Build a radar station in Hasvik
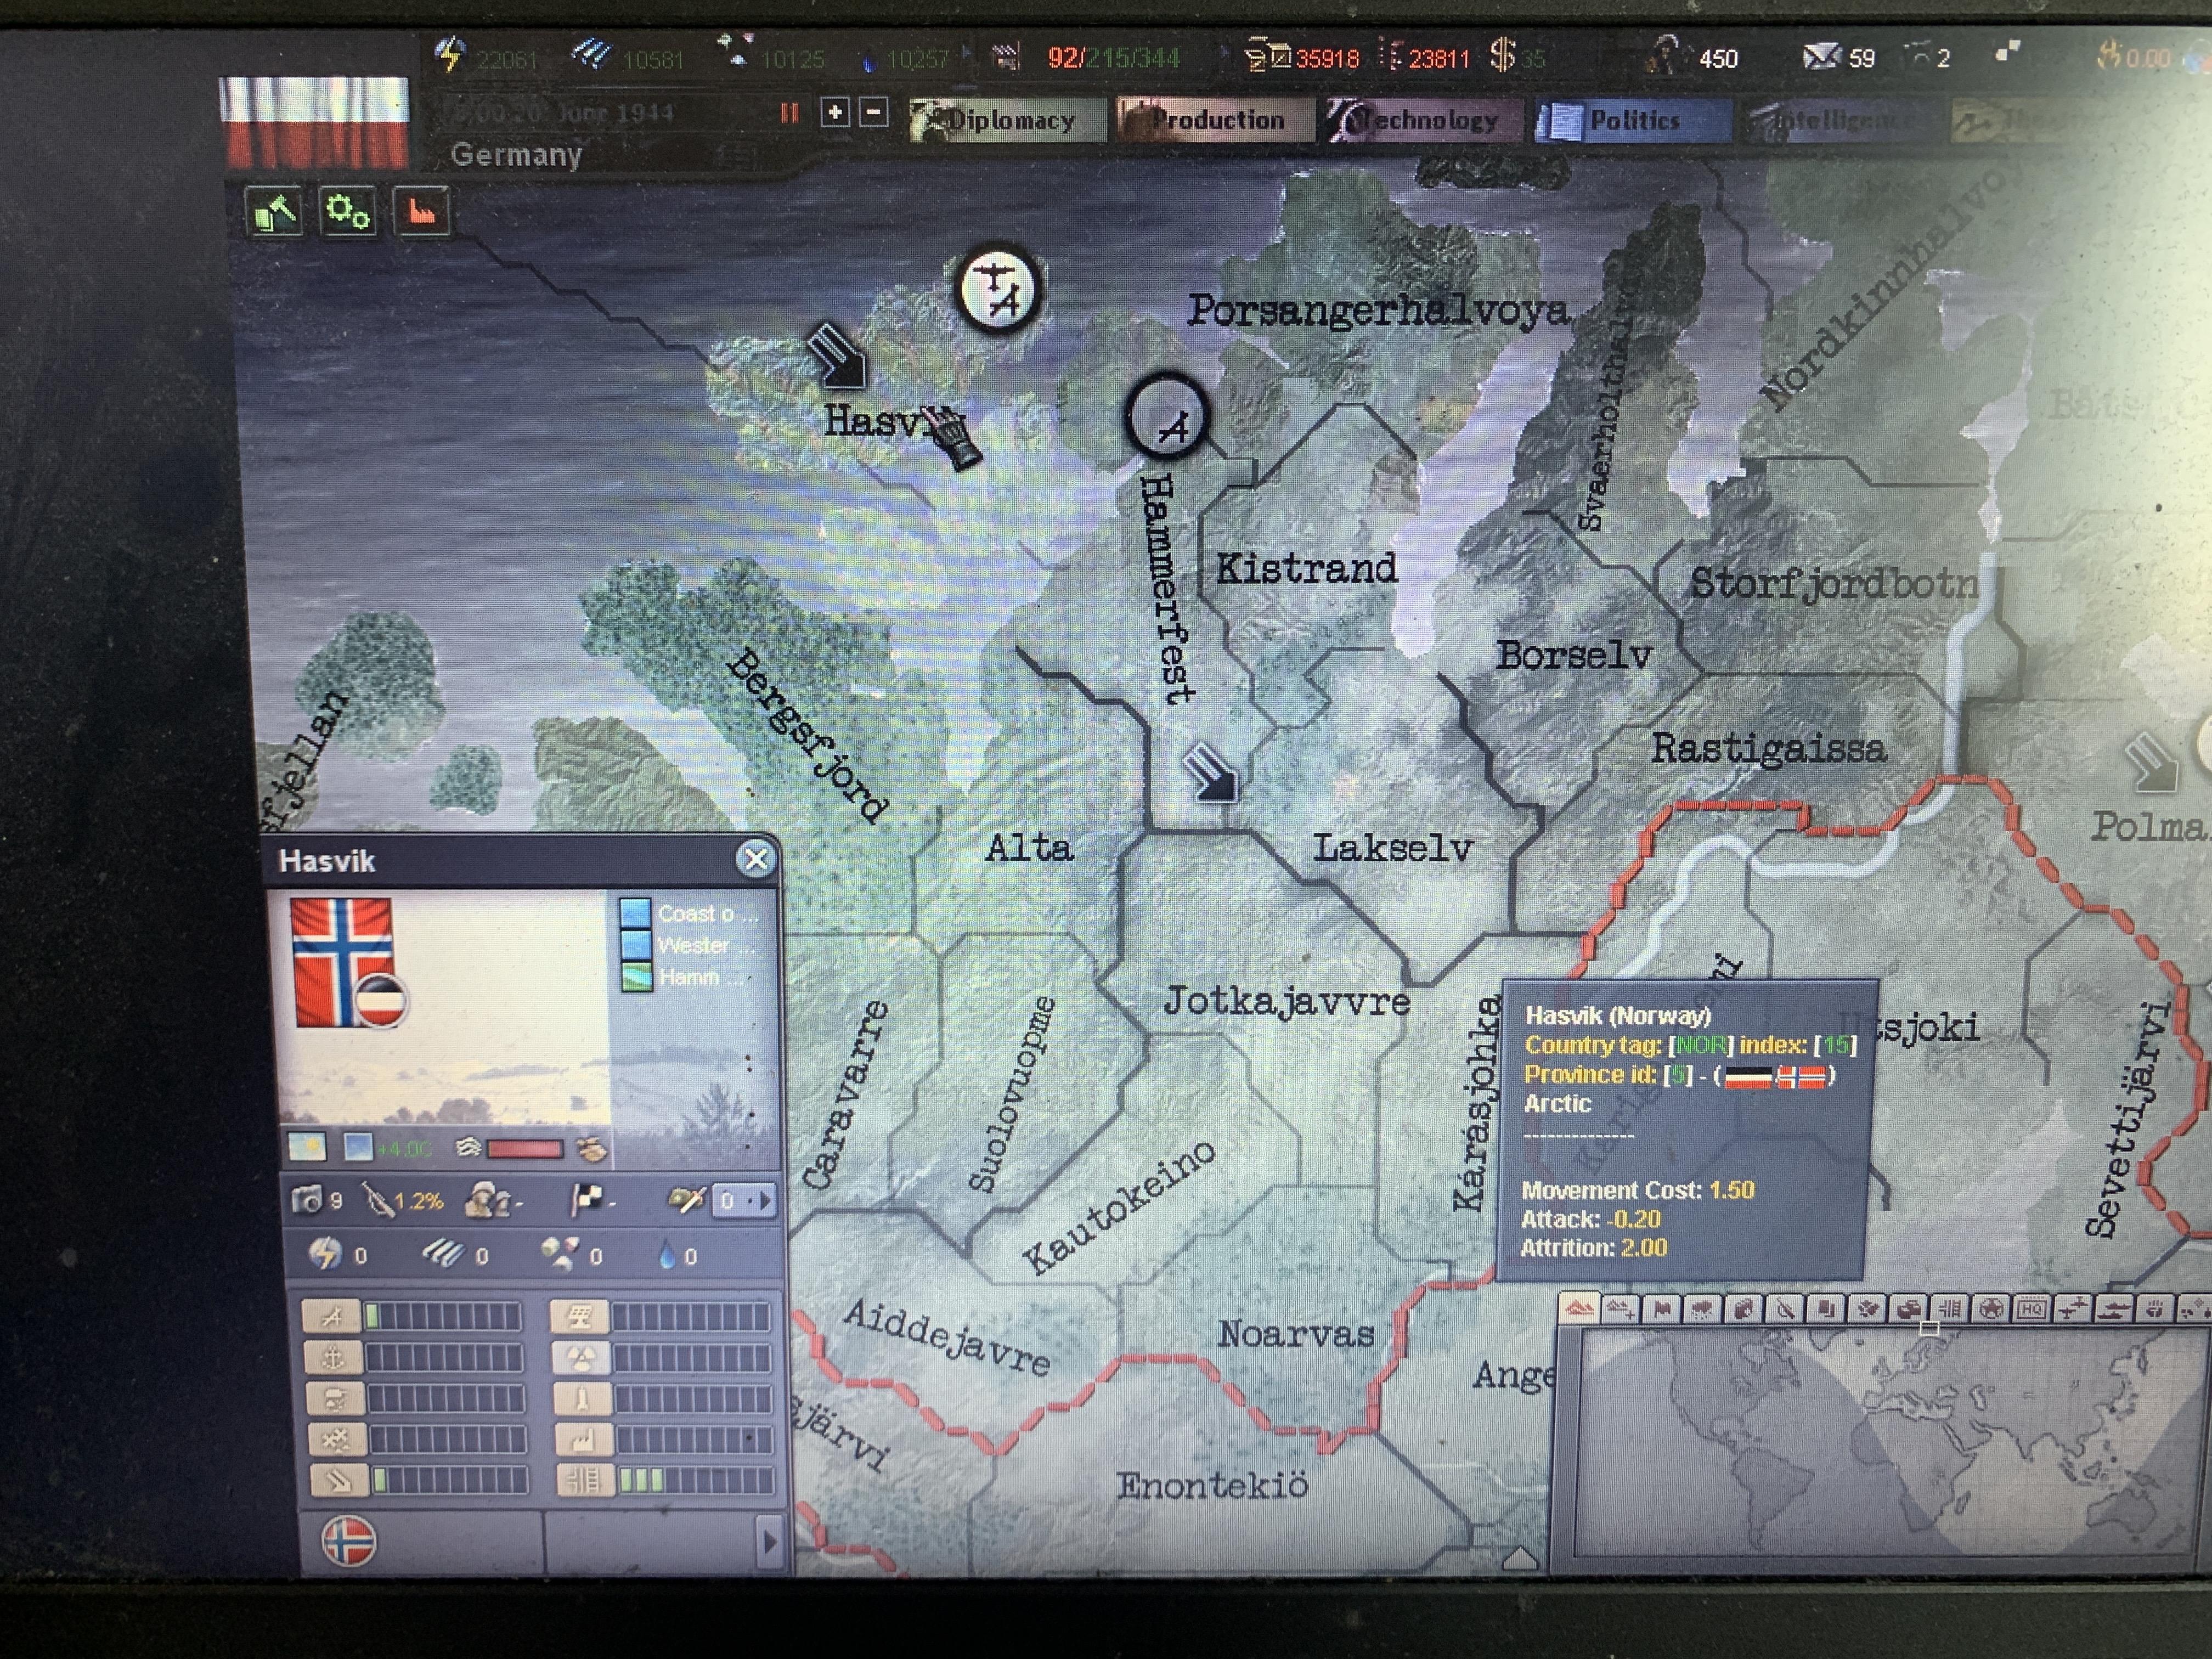Screen dimensions: 2212x1659 [x=580, y=1316]
